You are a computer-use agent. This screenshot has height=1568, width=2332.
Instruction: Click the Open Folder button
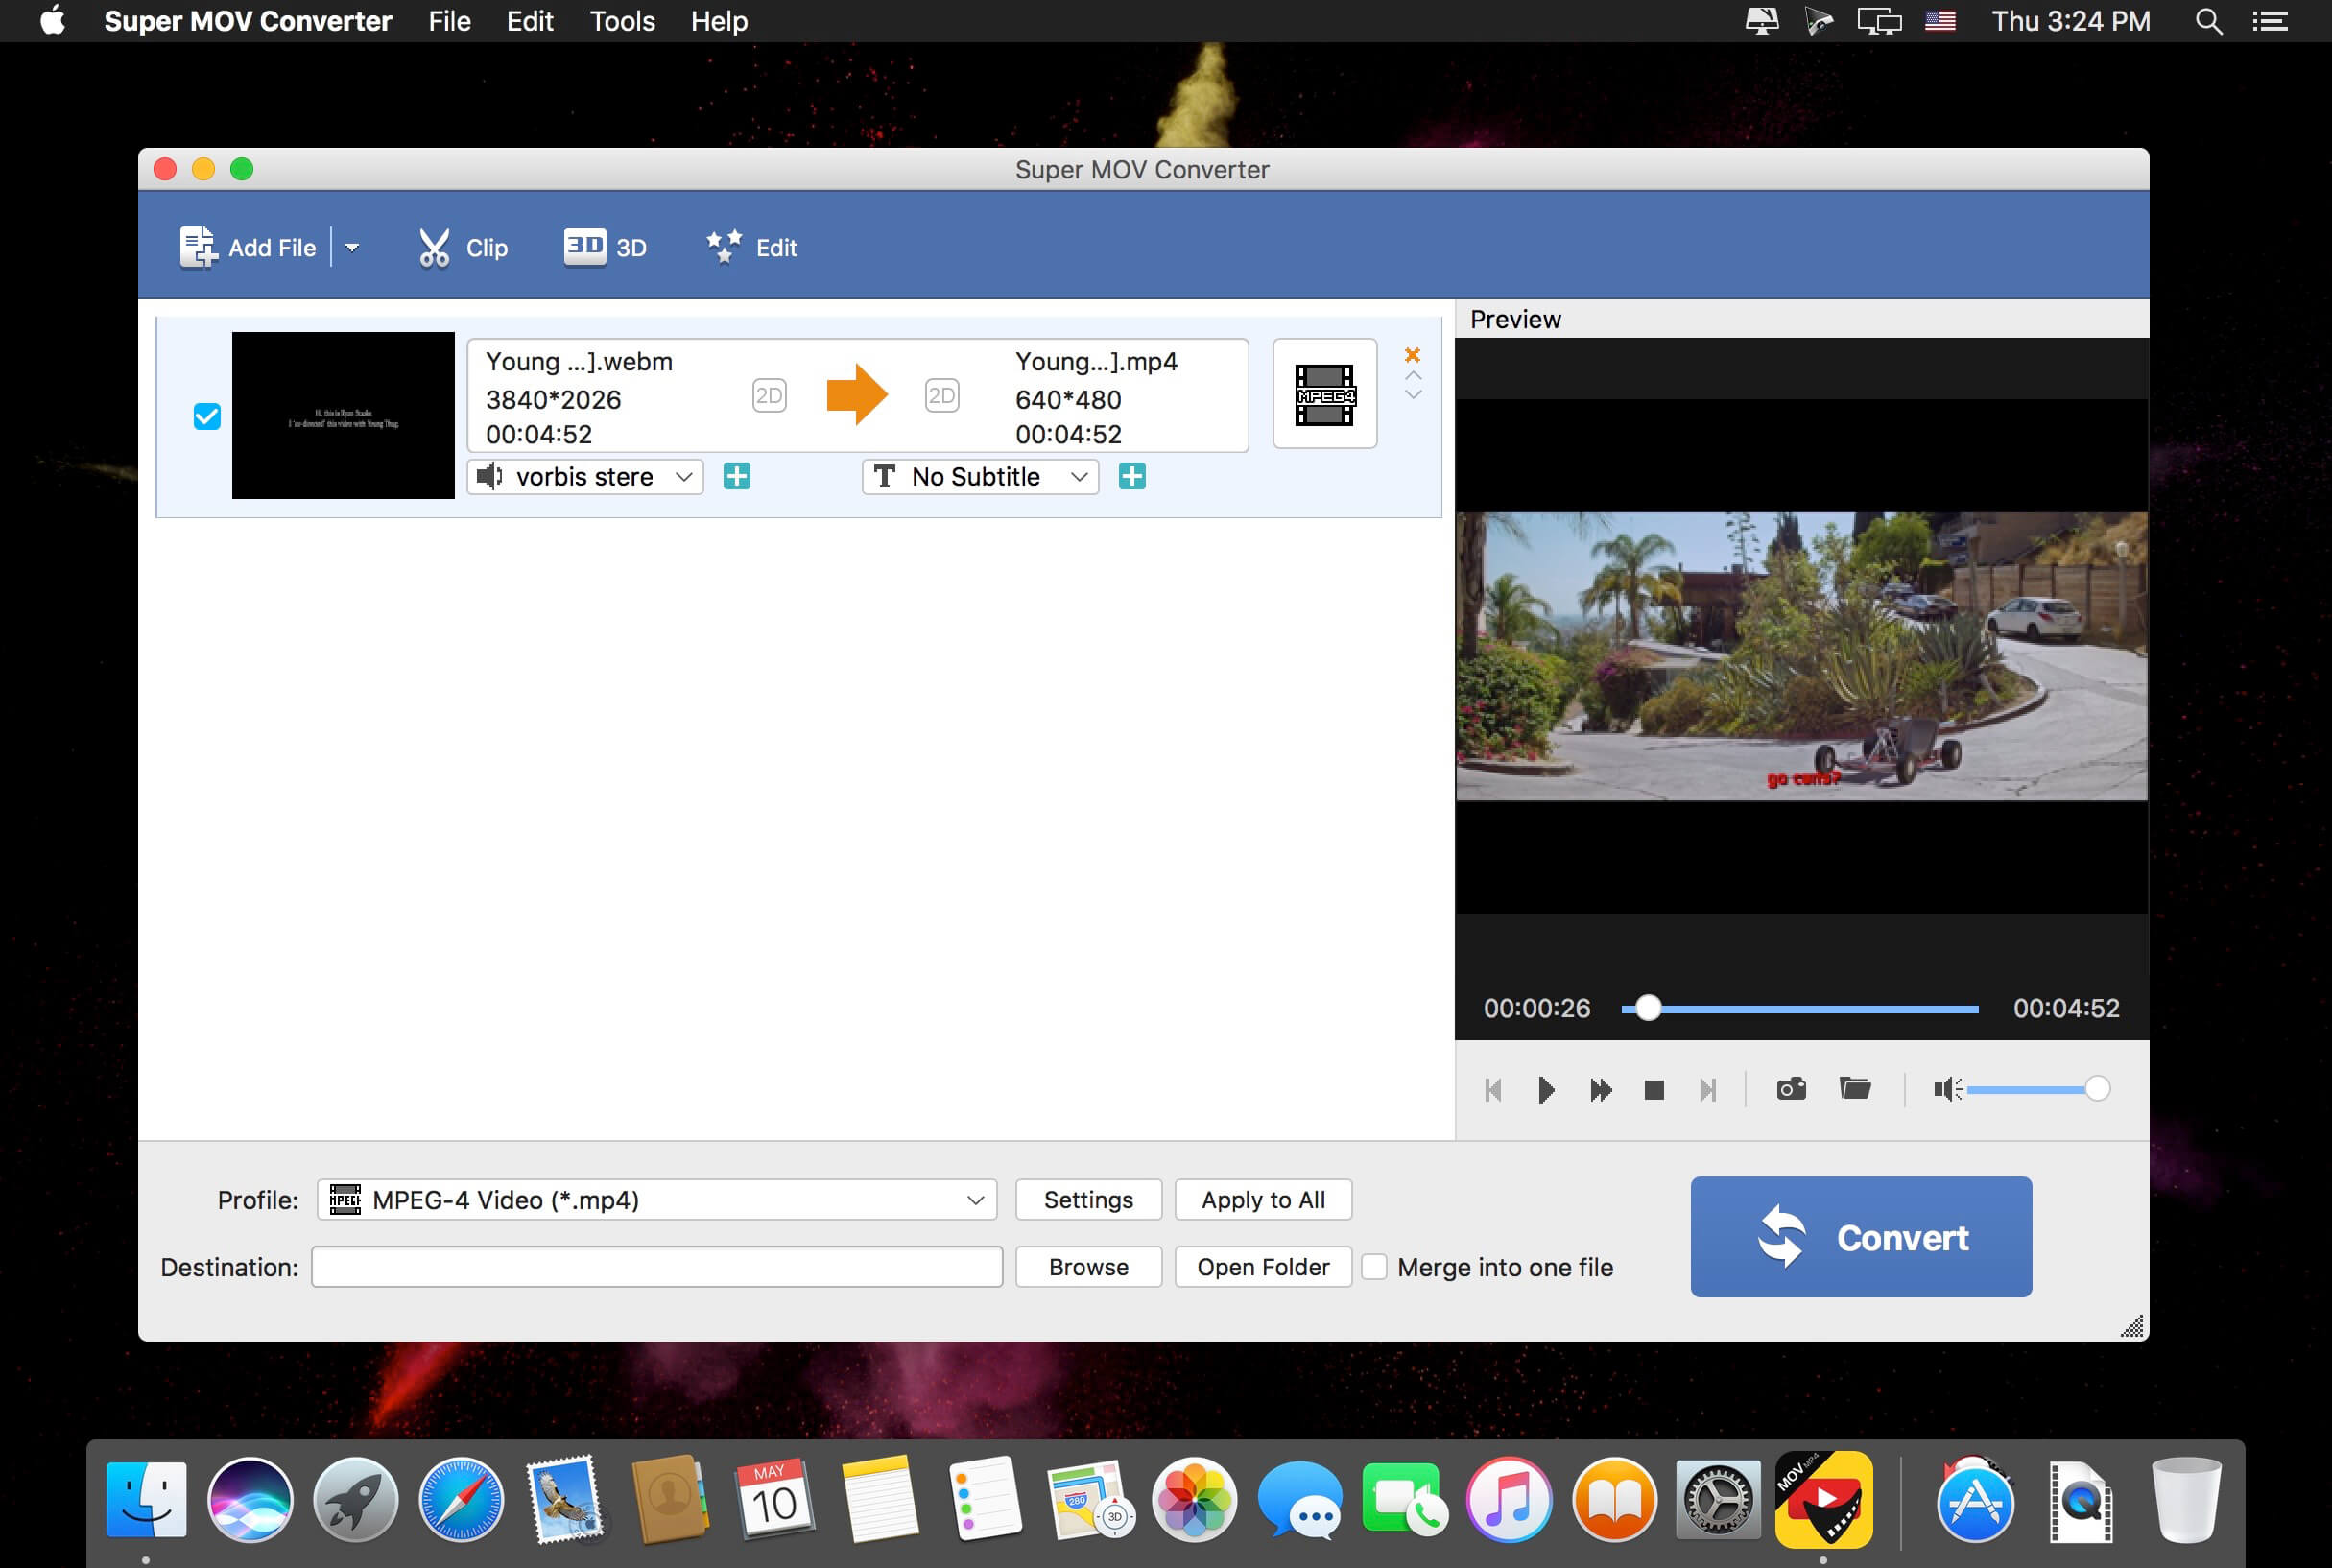1263,1266
